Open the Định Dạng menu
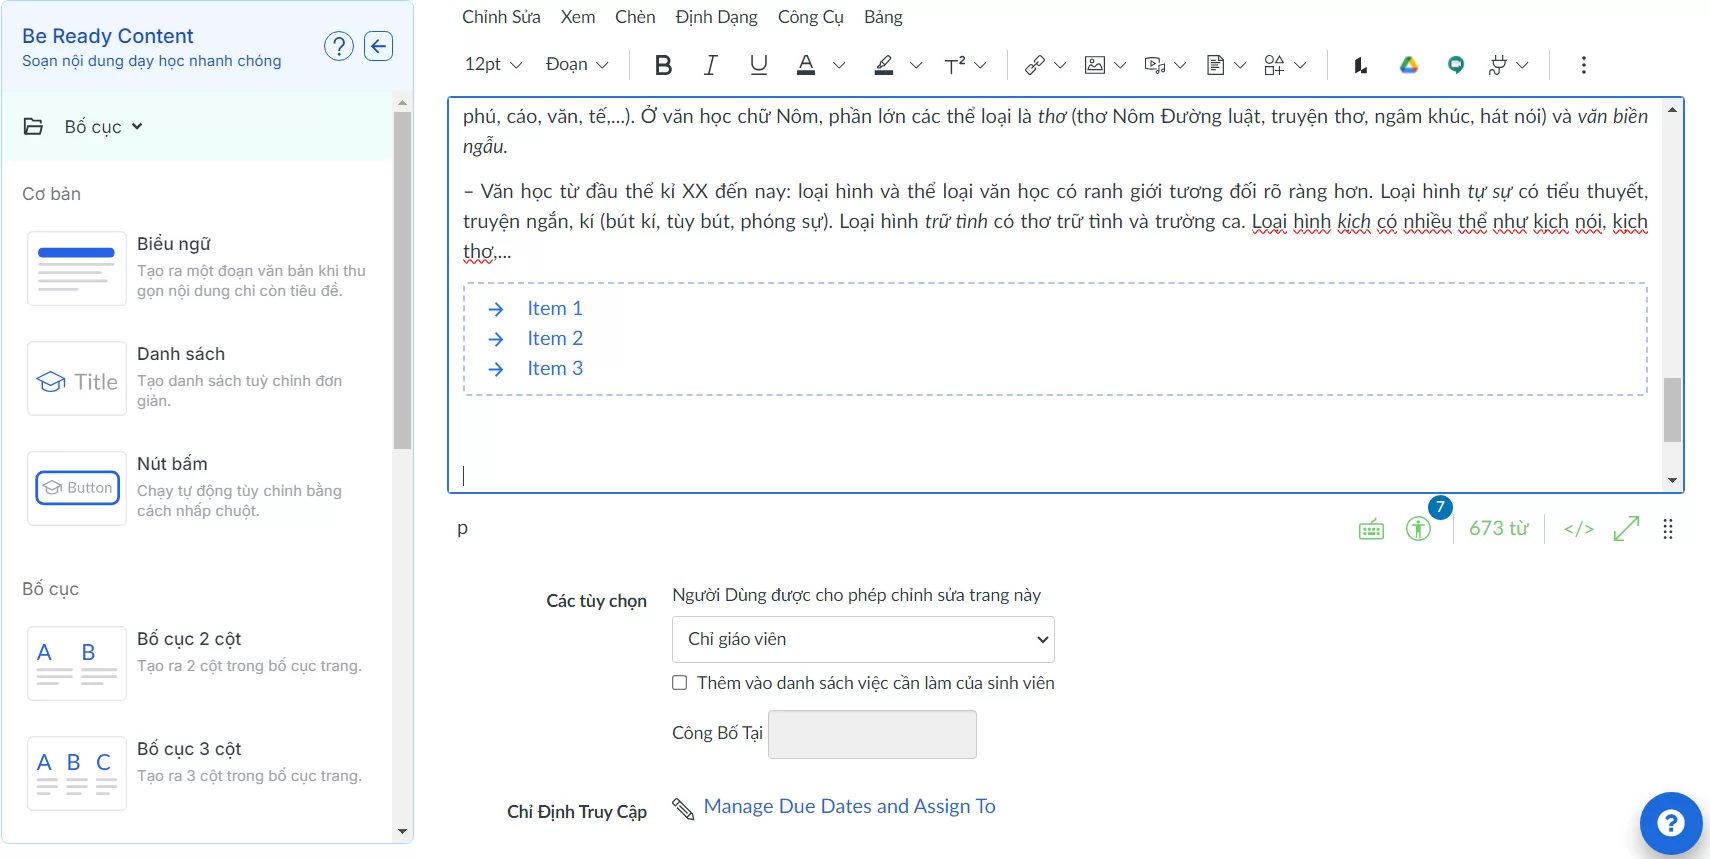The height and width of the screenshot is (859, 1710). 716,17
